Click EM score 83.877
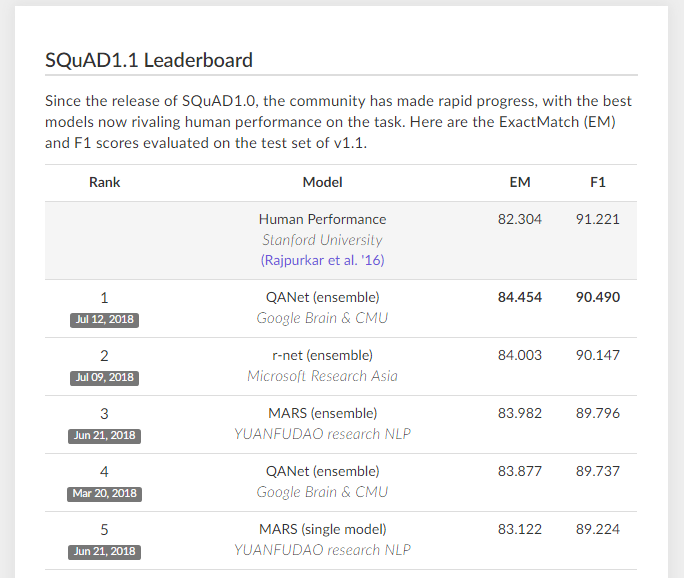Image resolution: width=684 pixels, height=578 pixels. [x=520, y=472]
